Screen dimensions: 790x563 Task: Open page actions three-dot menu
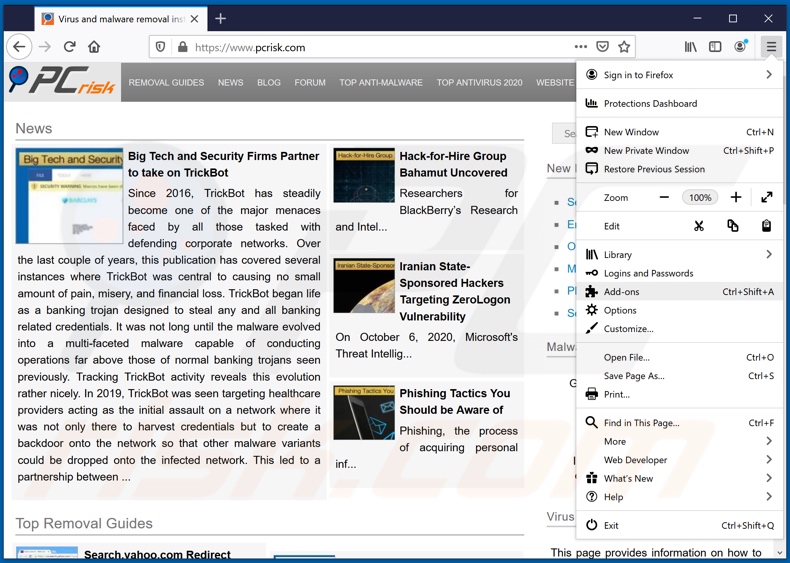[580, 47]
